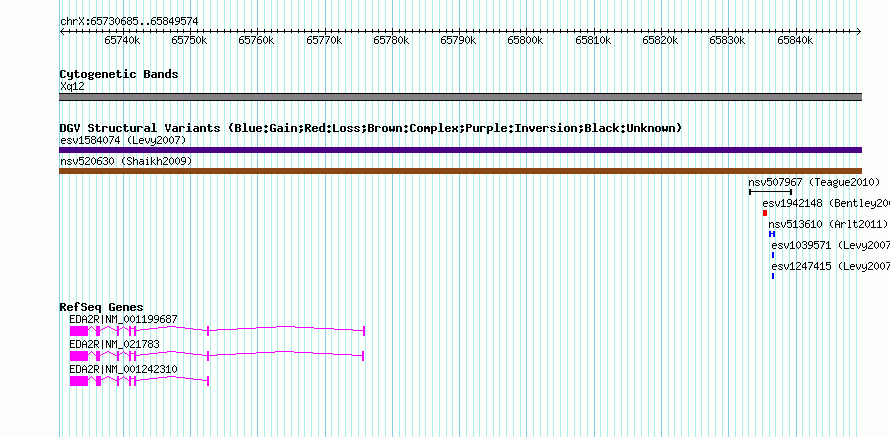The height and width of the screenshot is (437, 890).
Task: Click the black nsv507967 variant span
Action: pyautogui.click(x=770, y=192)
